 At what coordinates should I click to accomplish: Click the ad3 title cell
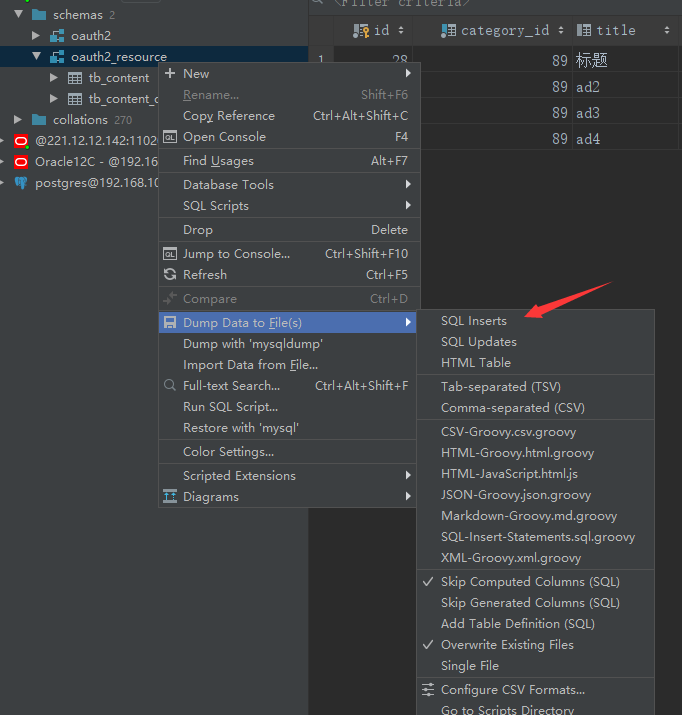(625, 113)
